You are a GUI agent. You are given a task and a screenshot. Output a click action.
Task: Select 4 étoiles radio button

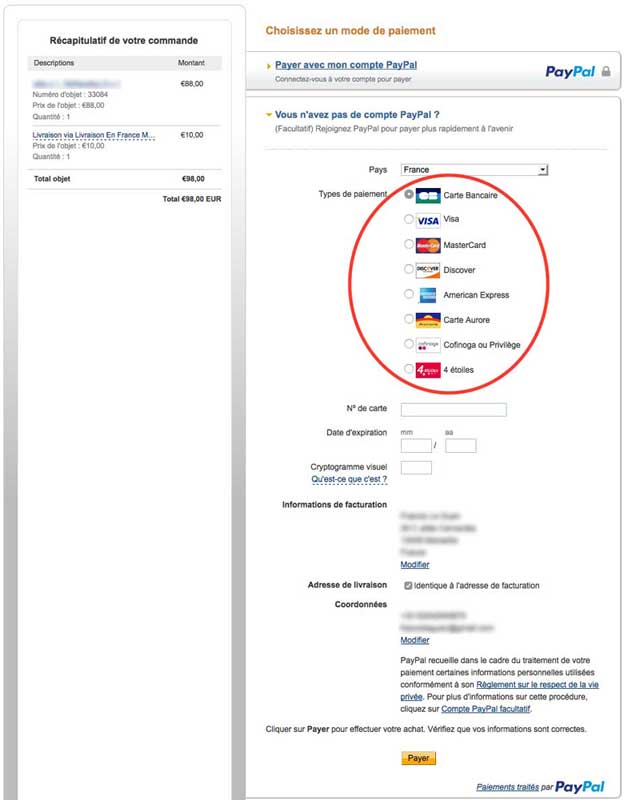pyautogui.click(x=408, y=368)
